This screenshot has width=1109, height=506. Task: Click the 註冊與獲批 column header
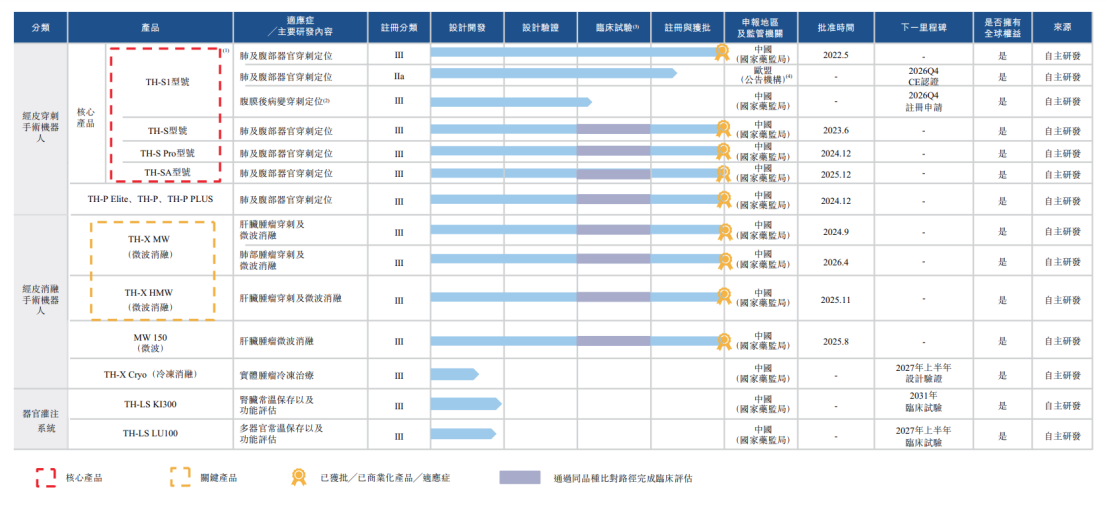click(x=687, y=28)
